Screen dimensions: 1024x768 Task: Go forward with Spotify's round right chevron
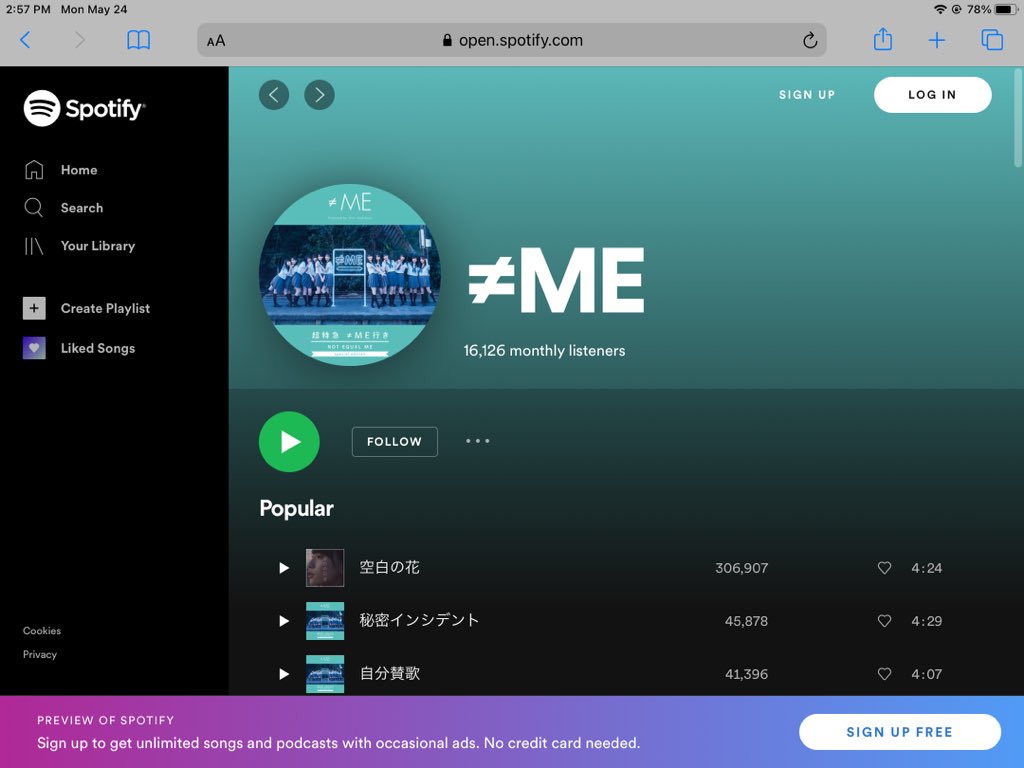319,95
